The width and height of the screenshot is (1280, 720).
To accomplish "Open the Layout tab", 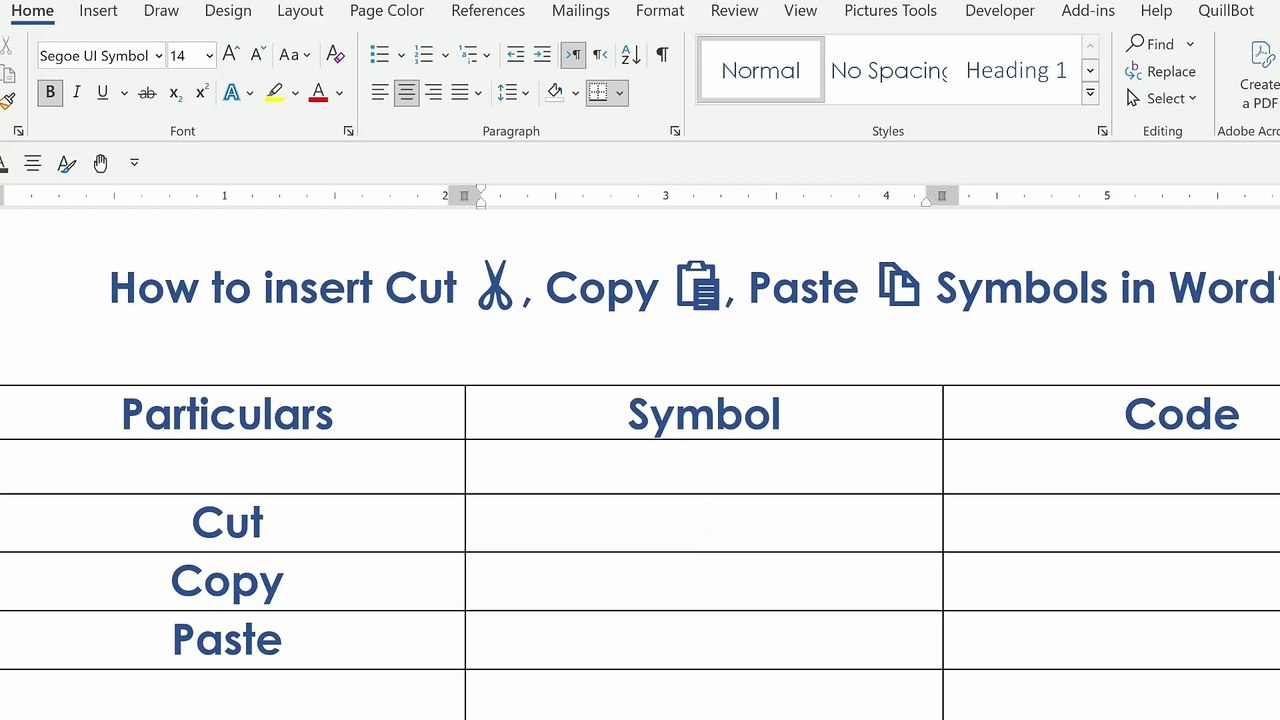I will pyautogui.click(x=300, y=11).
